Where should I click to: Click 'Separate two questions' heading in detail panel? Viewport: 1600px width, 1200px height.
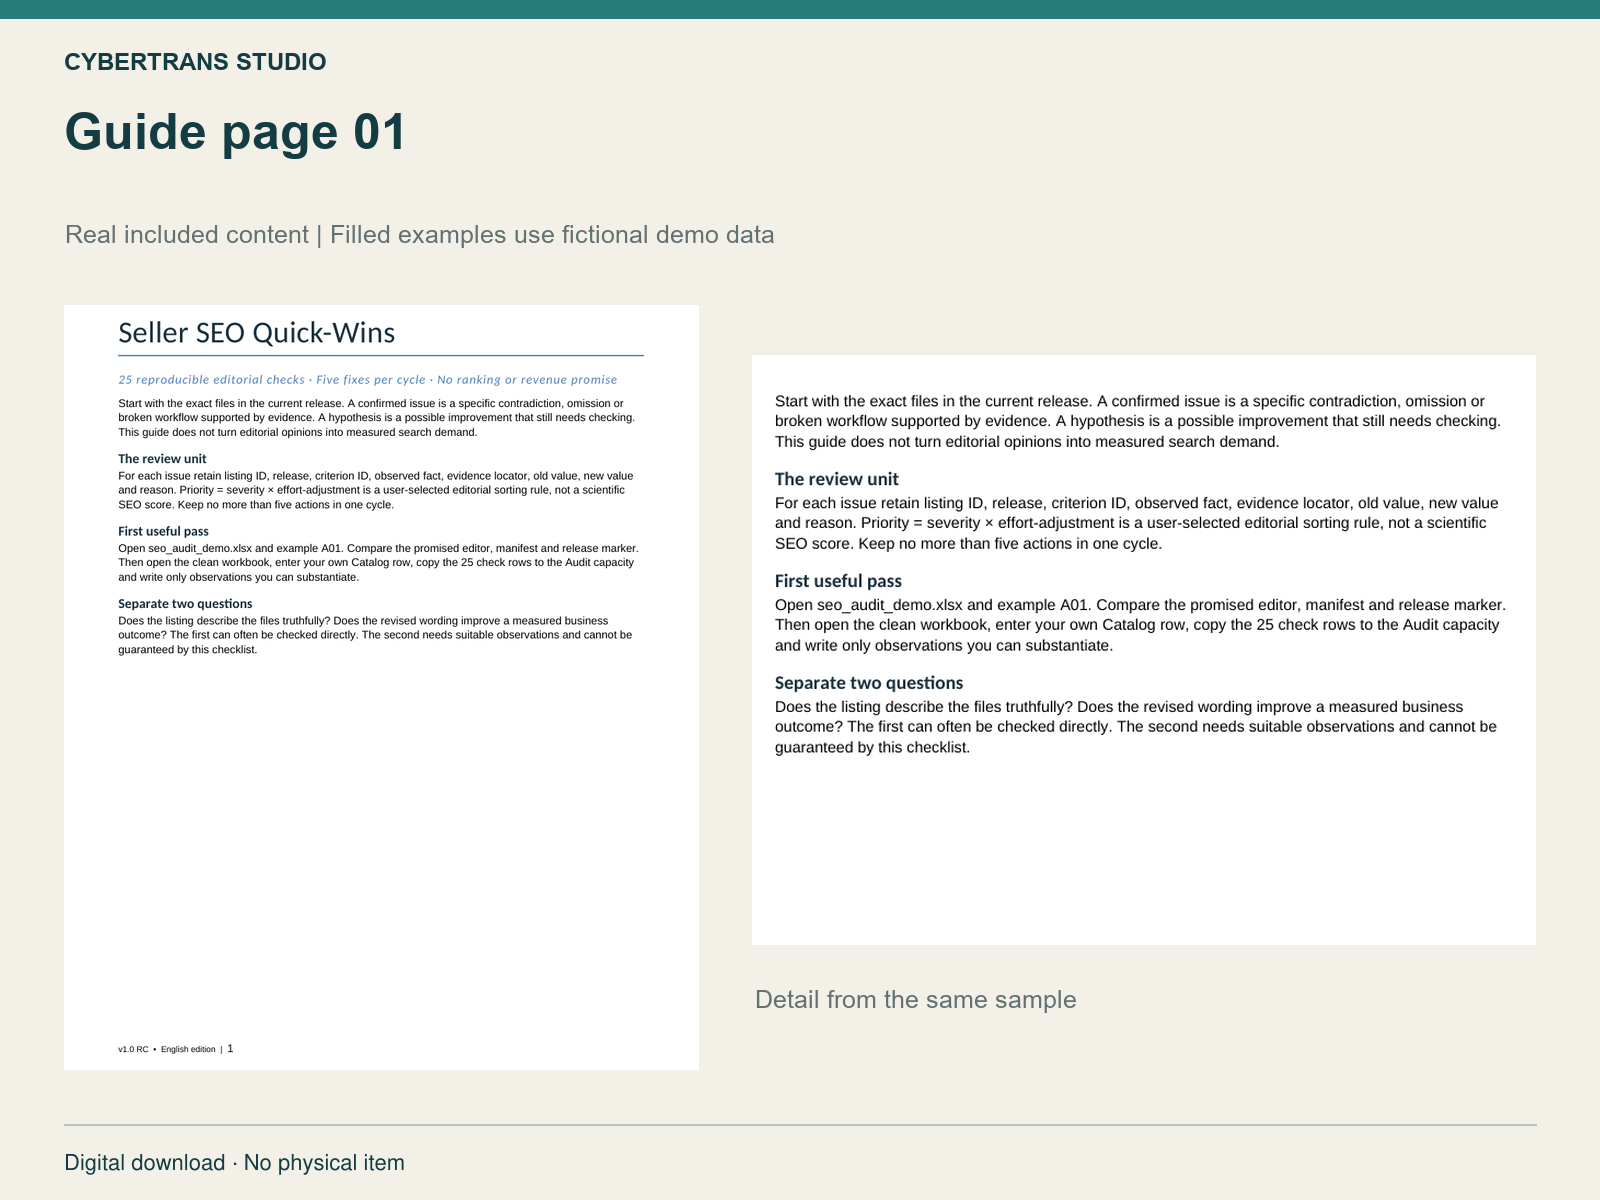tap(869, 683)
